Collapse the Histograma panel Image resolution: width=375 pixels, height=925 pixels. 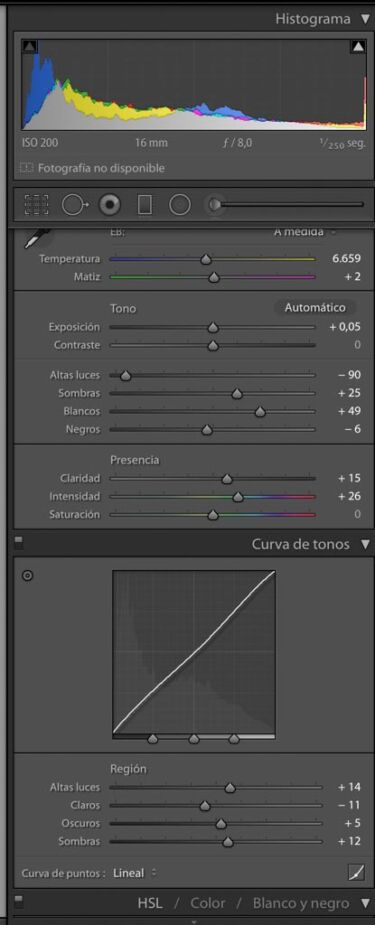[365, 19]
